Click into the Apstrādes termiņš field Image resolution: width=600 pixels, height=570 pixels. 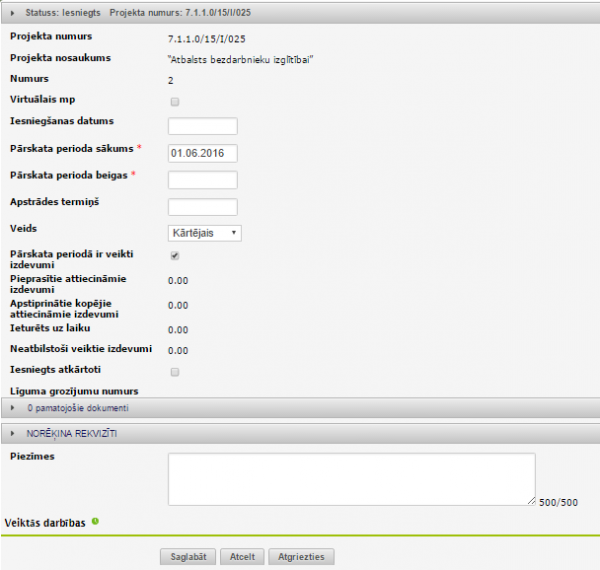click(202, 207)
